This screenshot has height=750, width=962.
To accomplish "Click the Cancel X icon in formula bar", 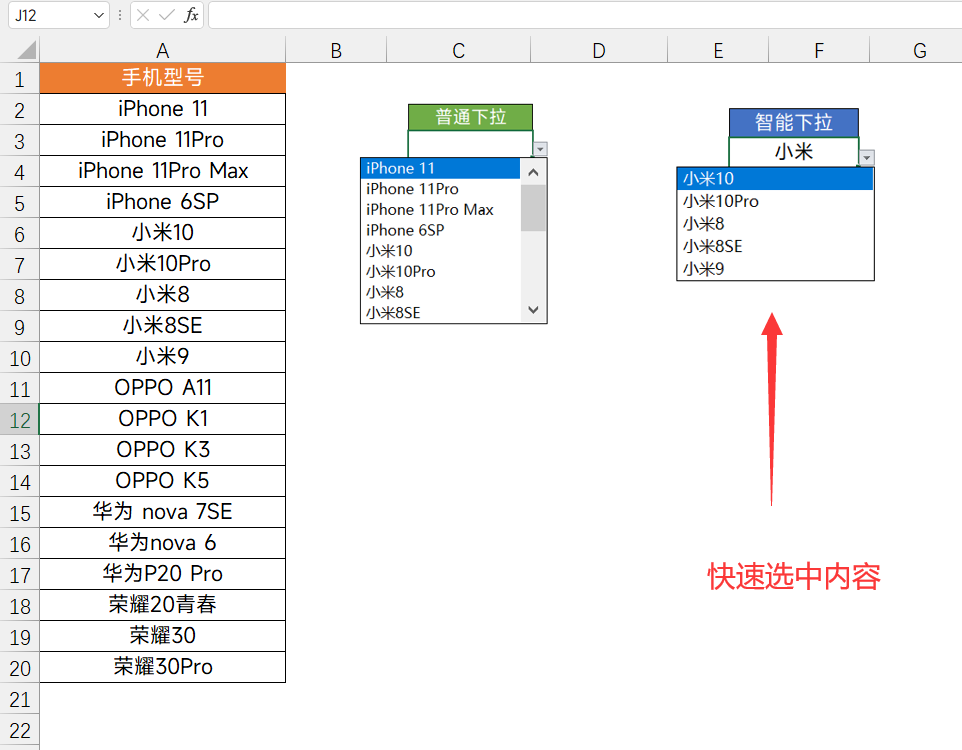I will coord(143,15).
